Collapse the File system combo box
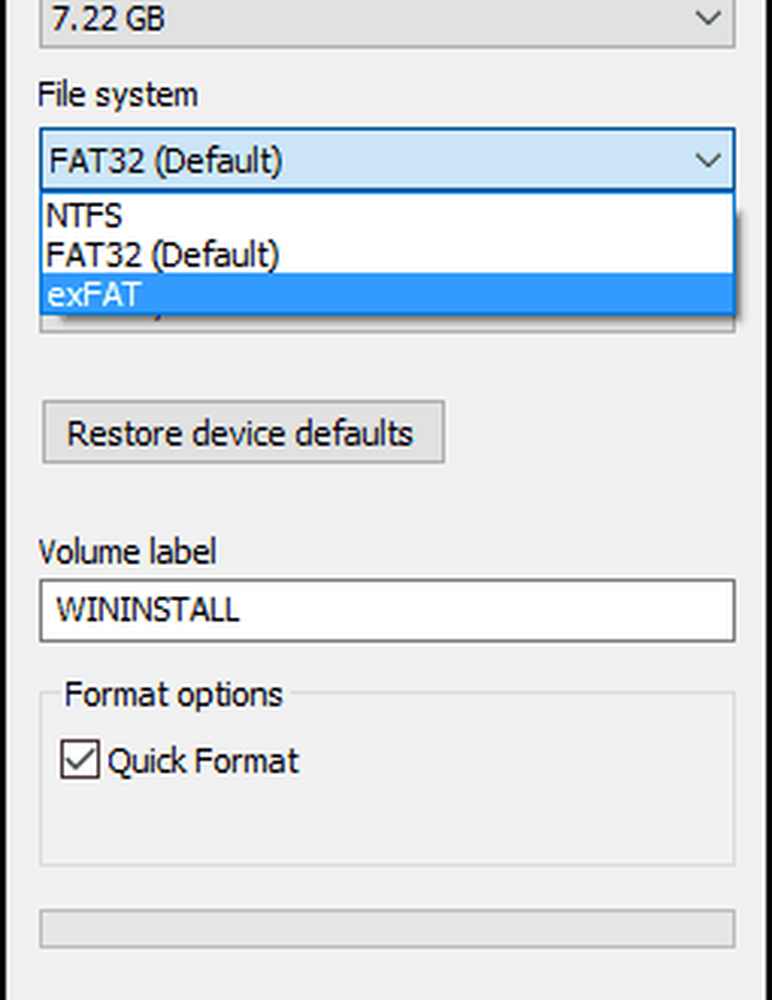The width and height of the screenshot is (772, 1000). (387, 159)
